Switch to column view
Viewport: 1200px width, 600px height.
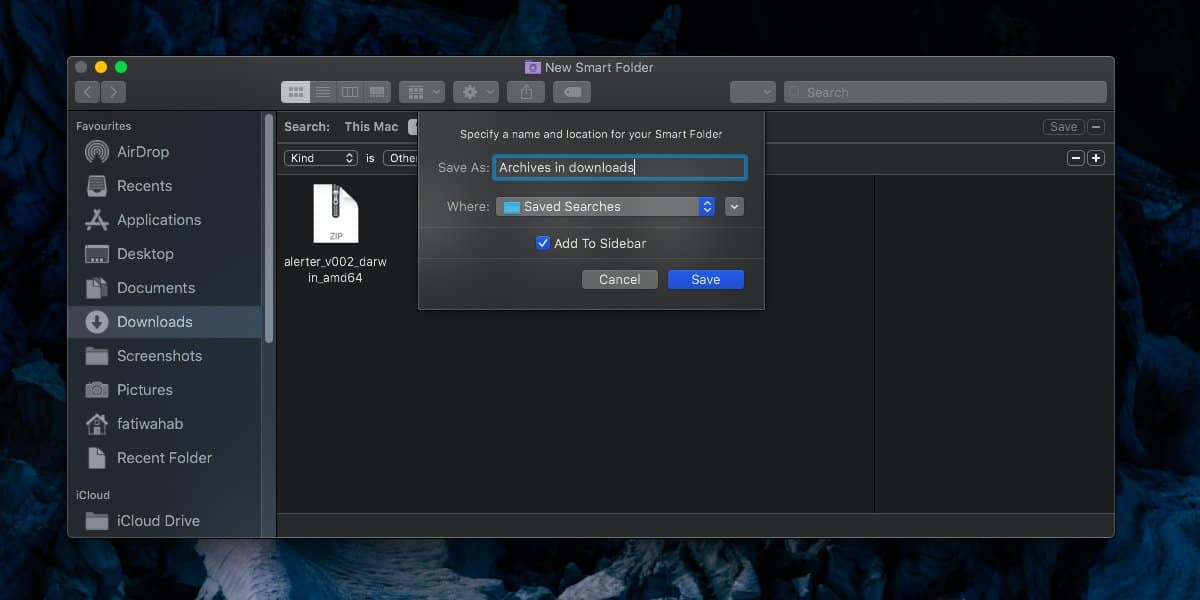(350, 92)
